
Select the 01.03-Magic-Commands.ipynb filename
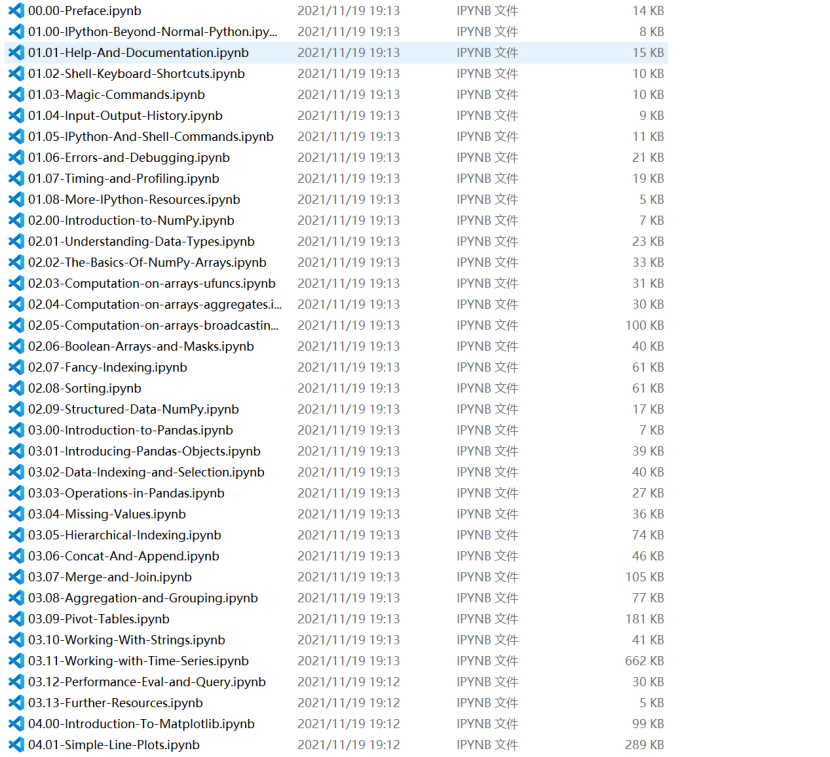(116, 95)
